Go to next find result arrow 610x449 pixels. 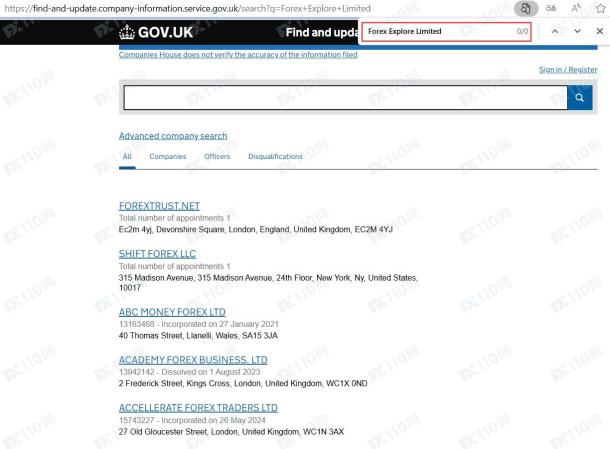tap(577, 32)
